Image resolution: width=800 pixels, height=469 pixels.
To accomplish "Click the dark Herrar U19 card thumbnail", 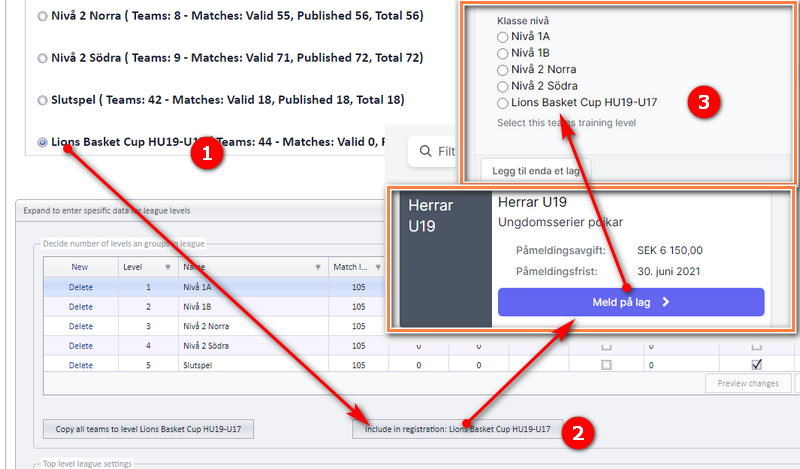I will (446, 259).
